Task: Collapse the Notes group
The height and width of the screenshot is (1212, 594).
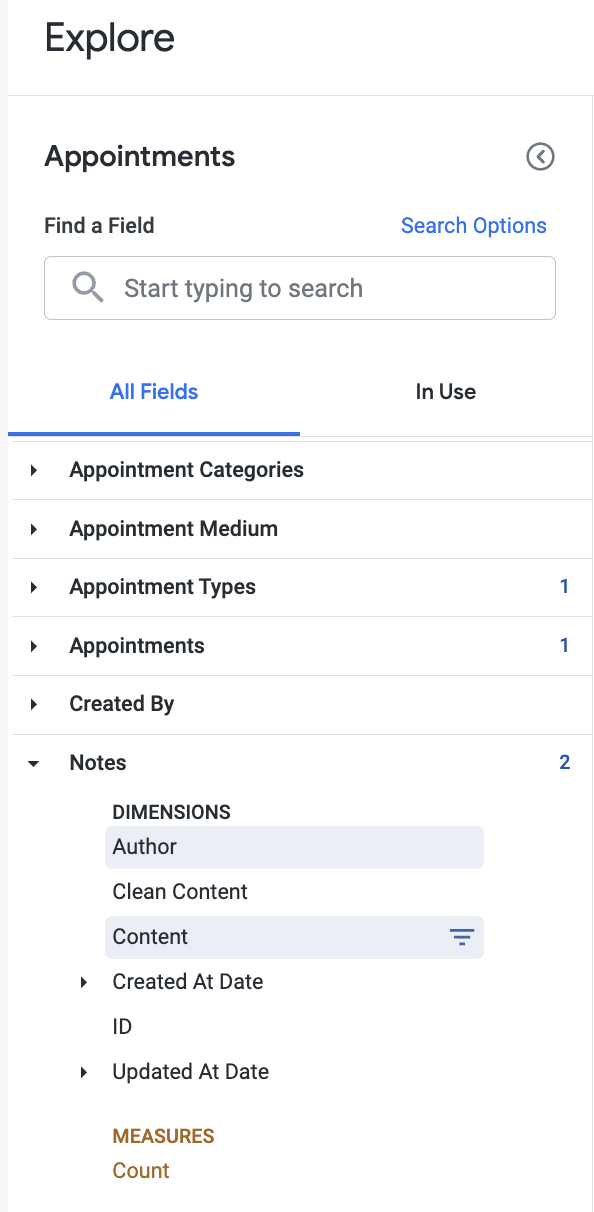Action: click(34, 763)
